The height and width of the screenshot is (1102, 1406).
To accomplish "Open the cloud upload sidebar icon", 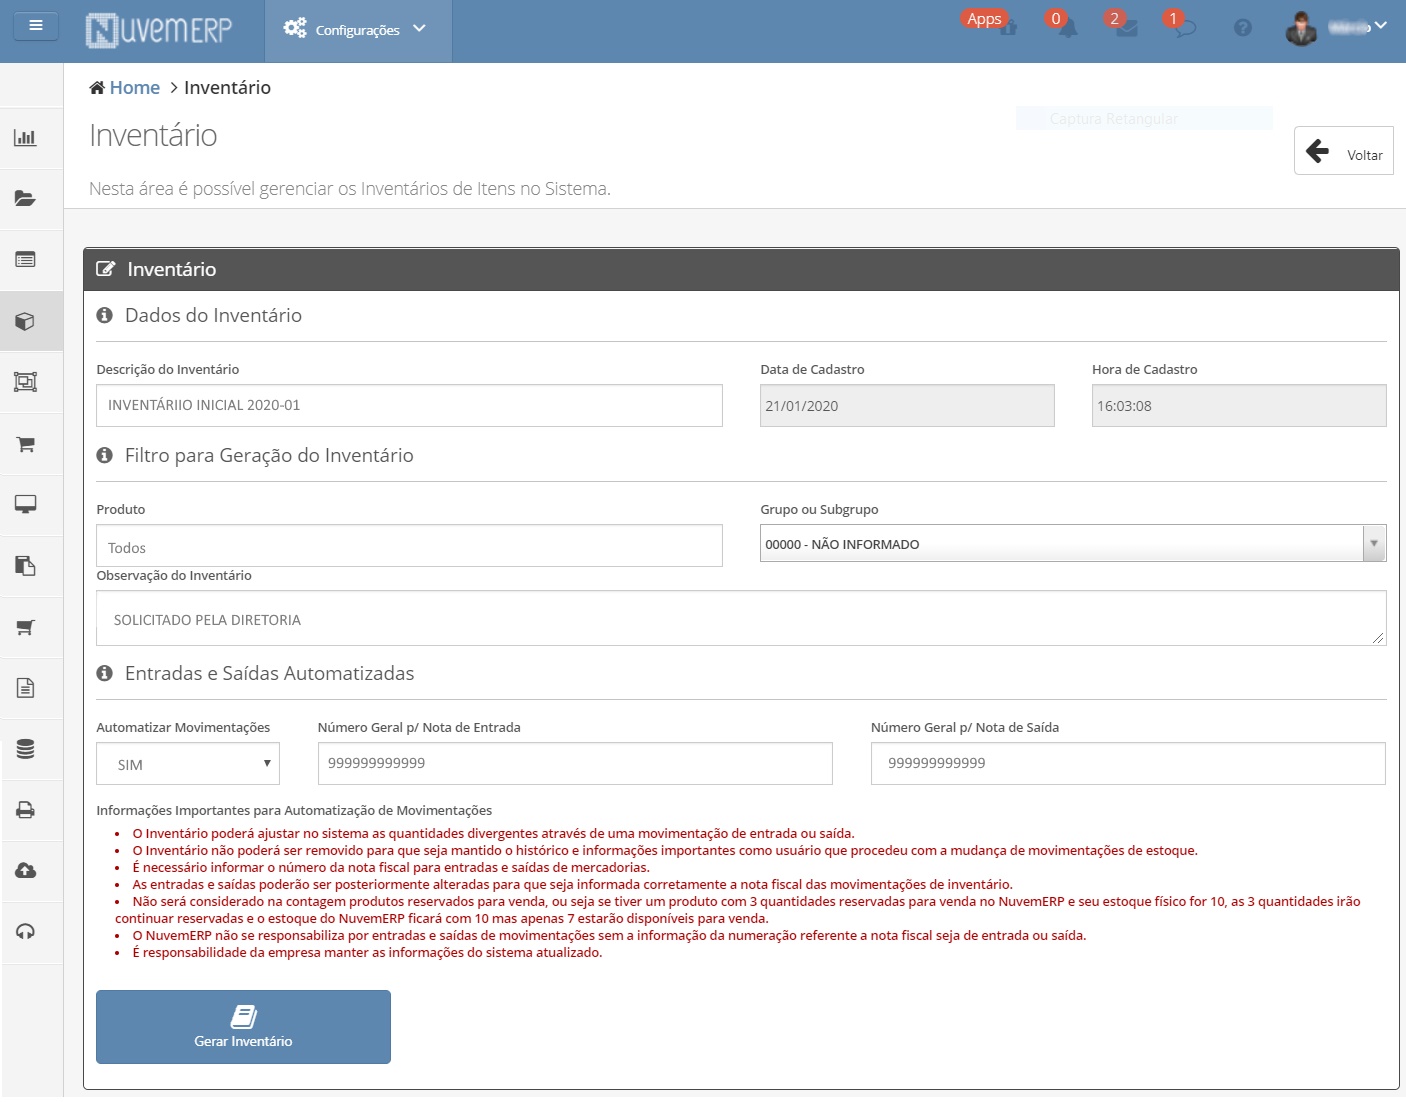I will pyautogui.click(x=26, y=870).
